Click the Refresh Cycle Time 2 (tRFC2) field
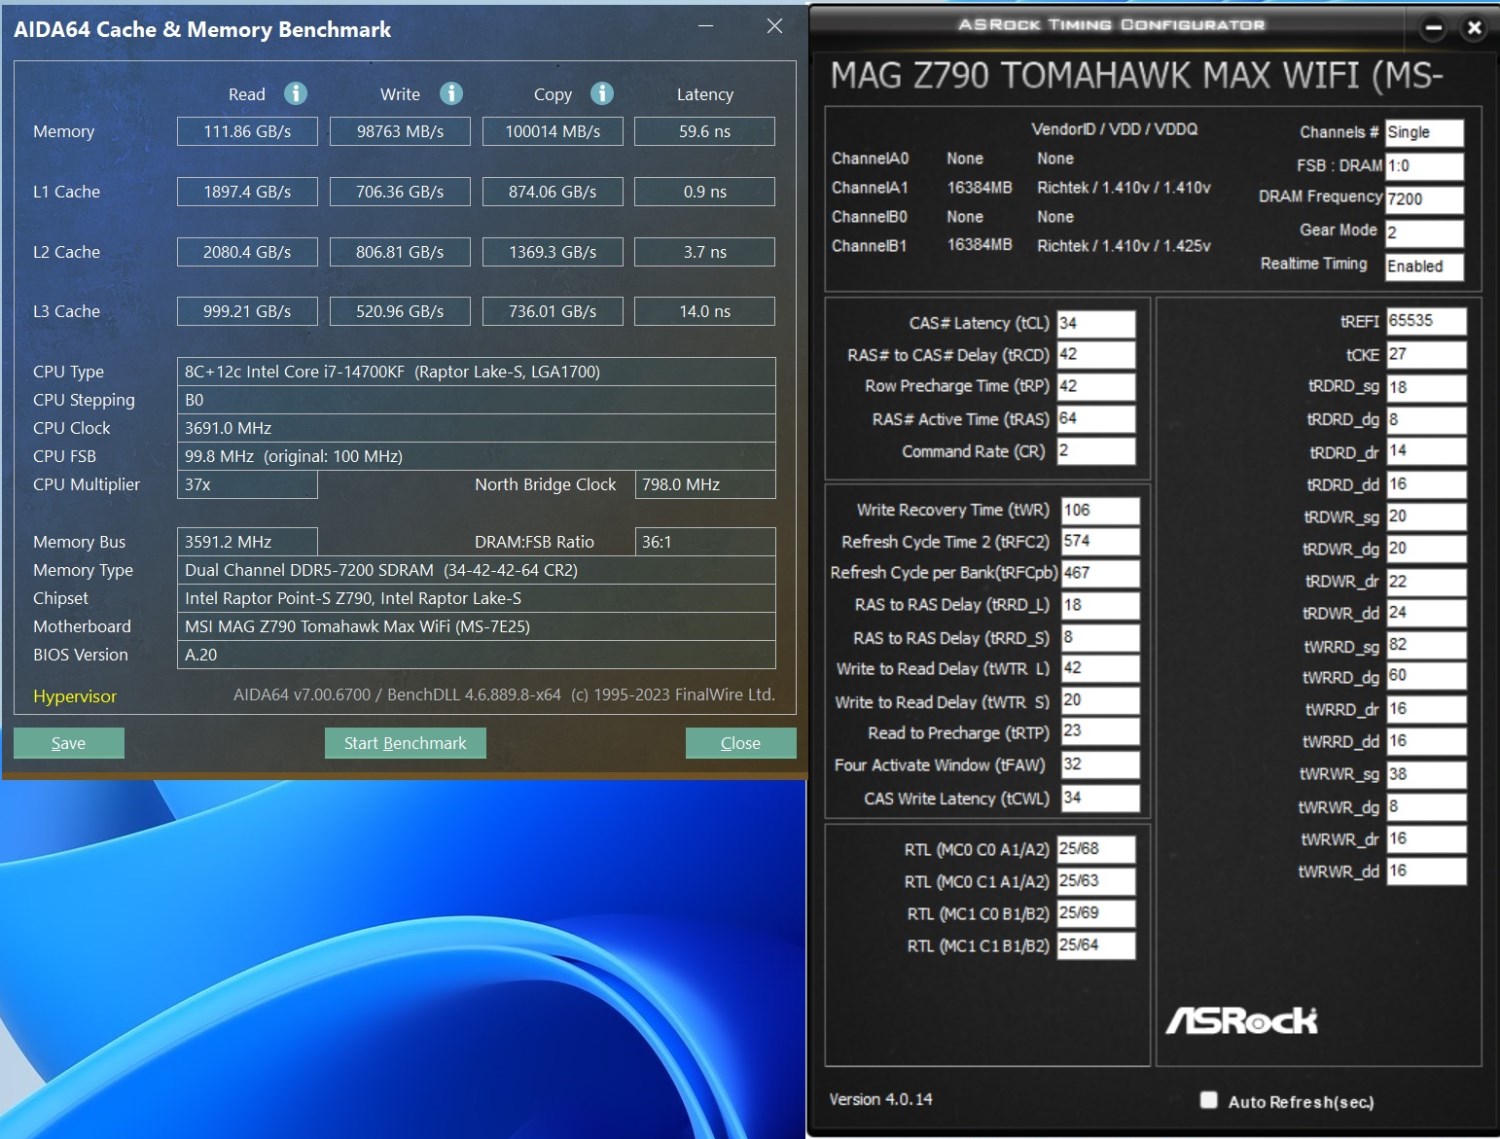Screen dimensions: 1500x1139 click(1099, 541)
